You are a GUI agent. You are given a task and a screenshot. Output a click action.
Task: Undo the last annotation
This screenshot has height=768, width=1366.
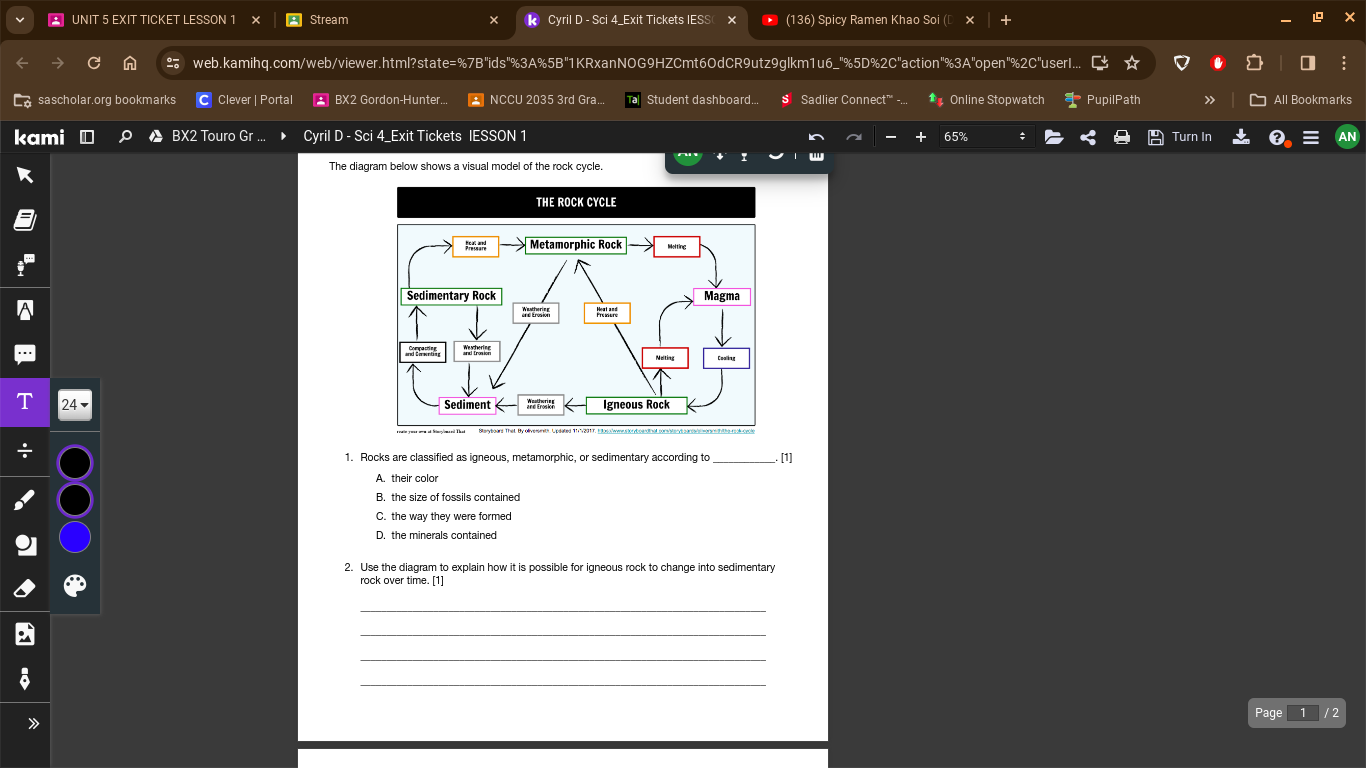[x=816, y=137]
